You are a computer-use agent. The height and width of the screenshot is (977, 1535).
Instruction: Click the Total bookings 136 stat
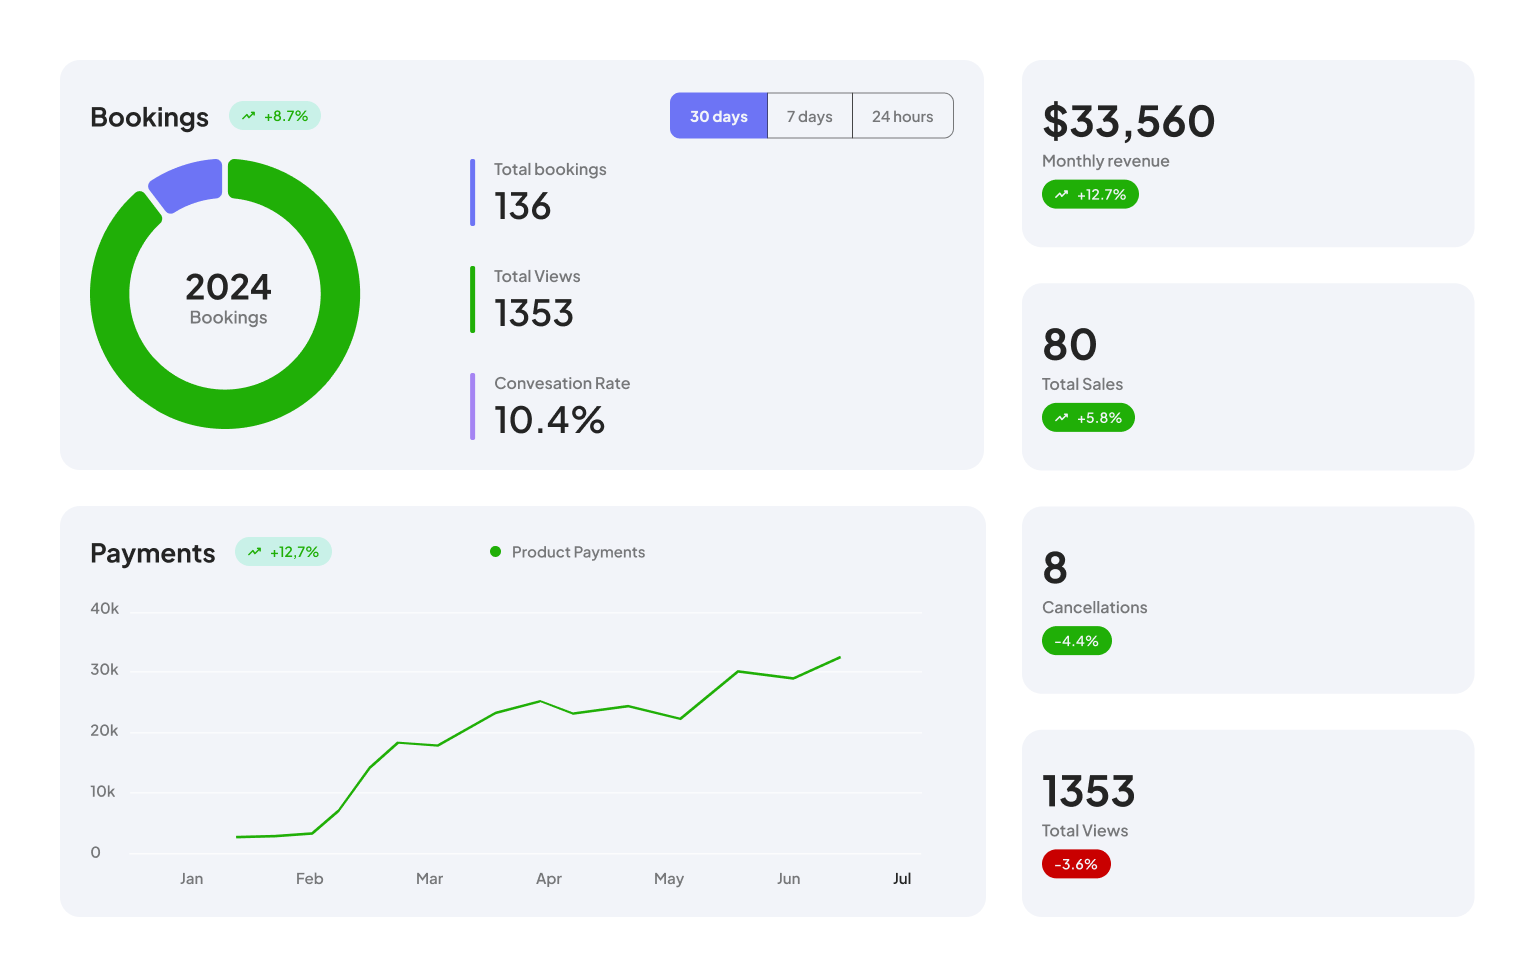tap(548, 192)
